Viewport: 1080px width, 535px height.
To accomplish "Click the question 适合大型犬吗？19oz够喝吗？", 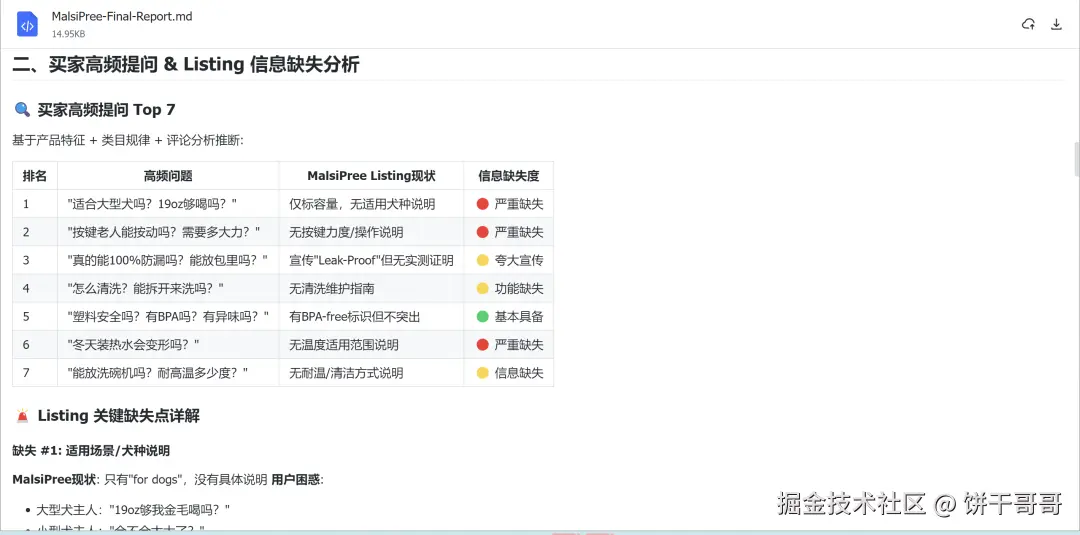I will pyautogui.click(x=152, y=204).
